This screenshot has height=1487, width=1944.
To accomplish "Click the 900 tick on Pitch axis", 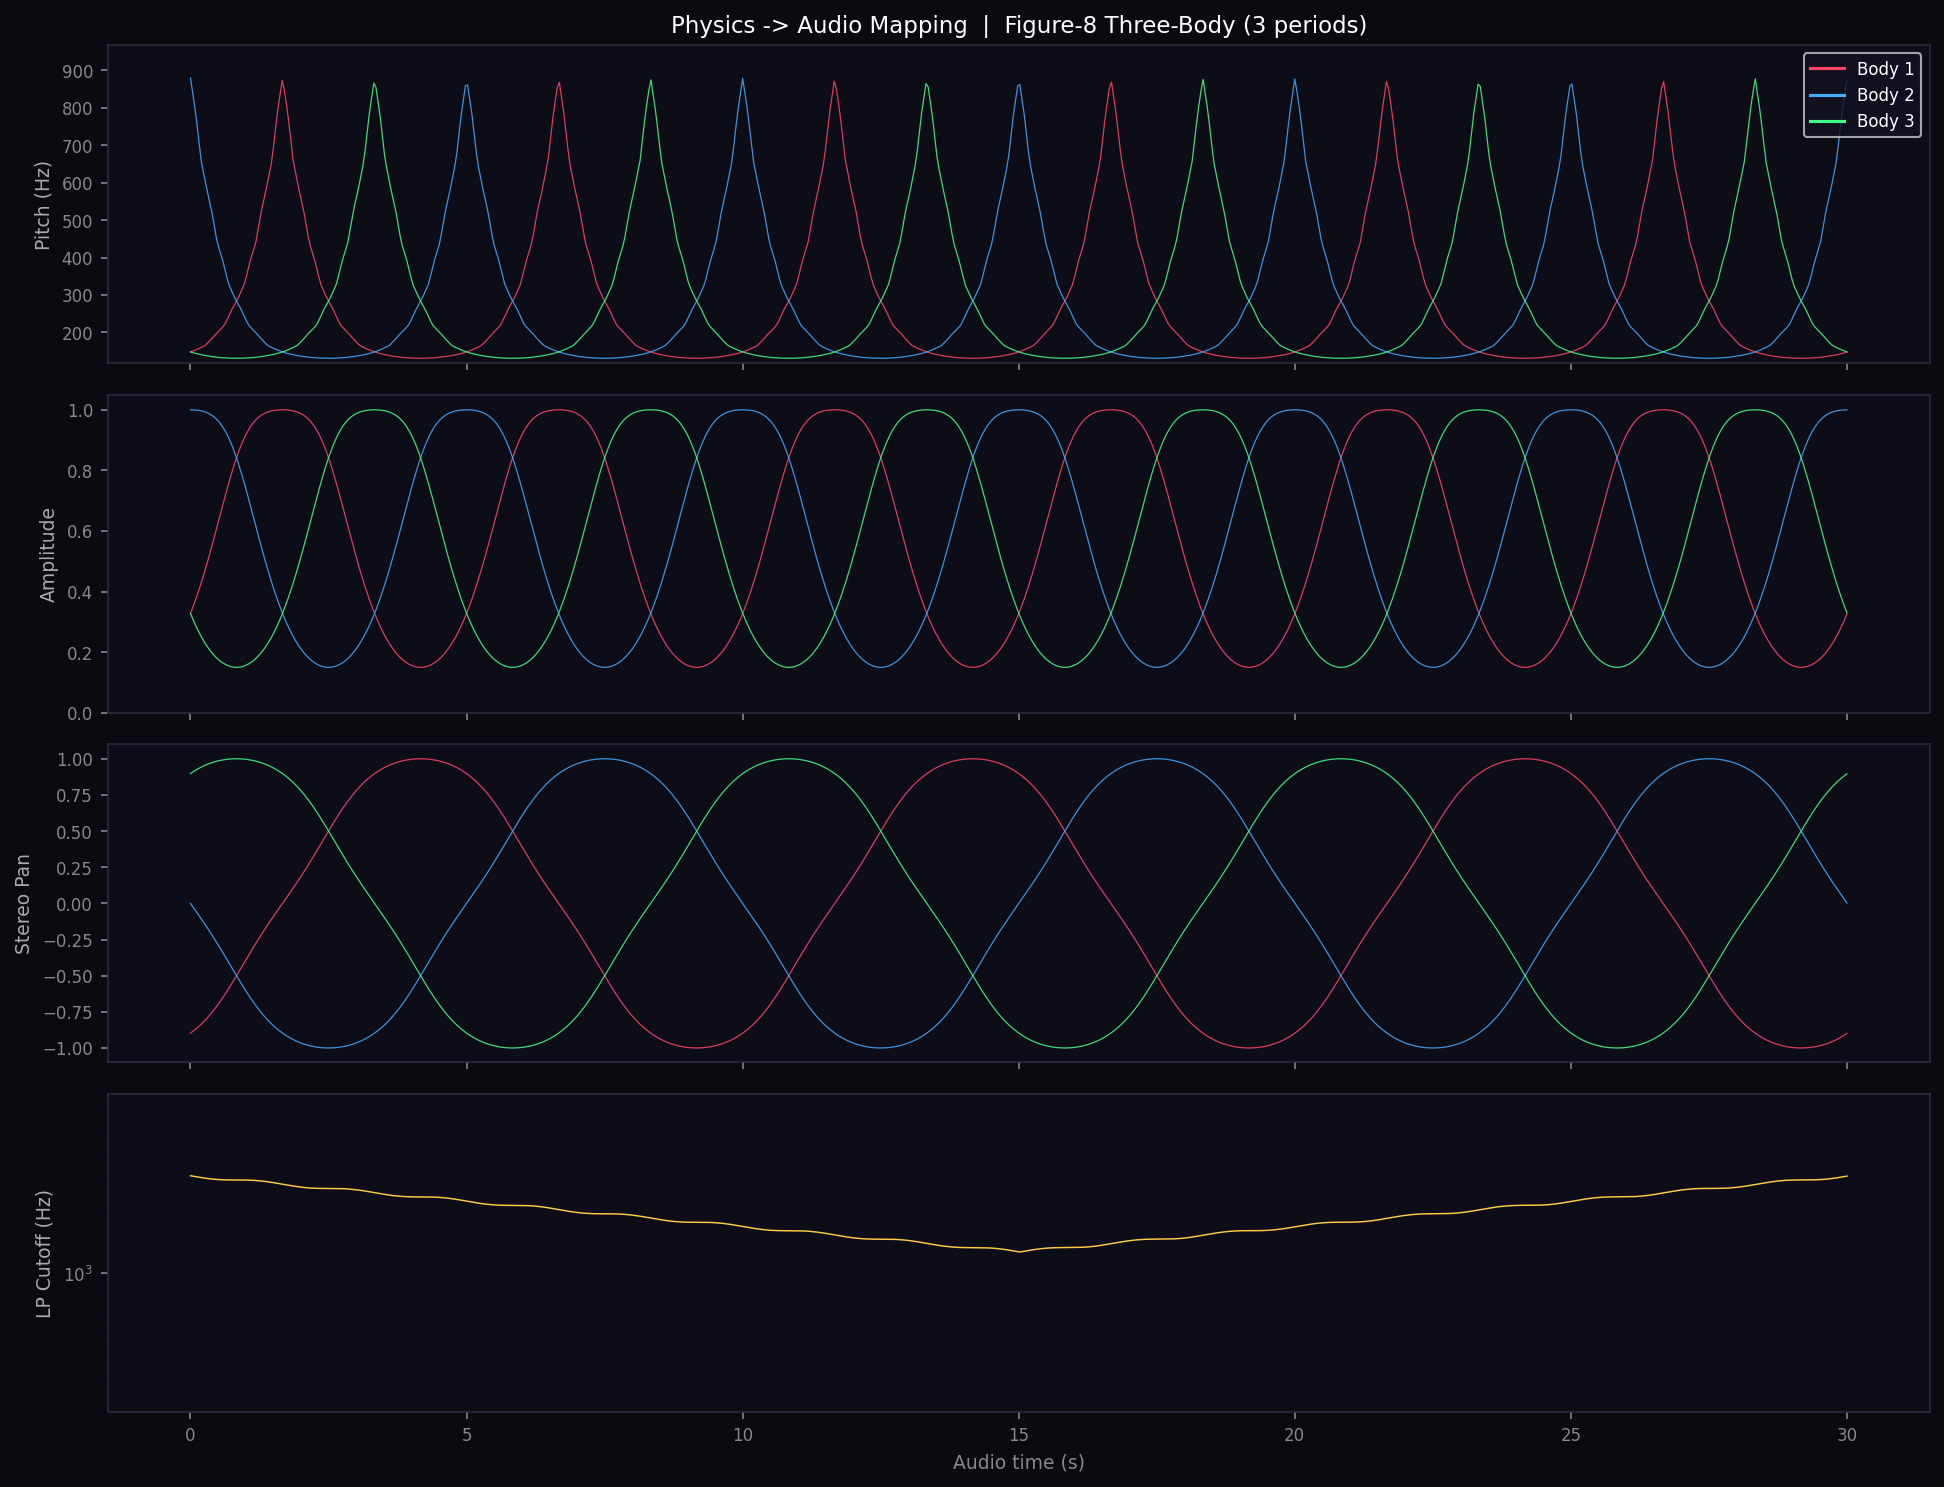I will pos(80,71).
